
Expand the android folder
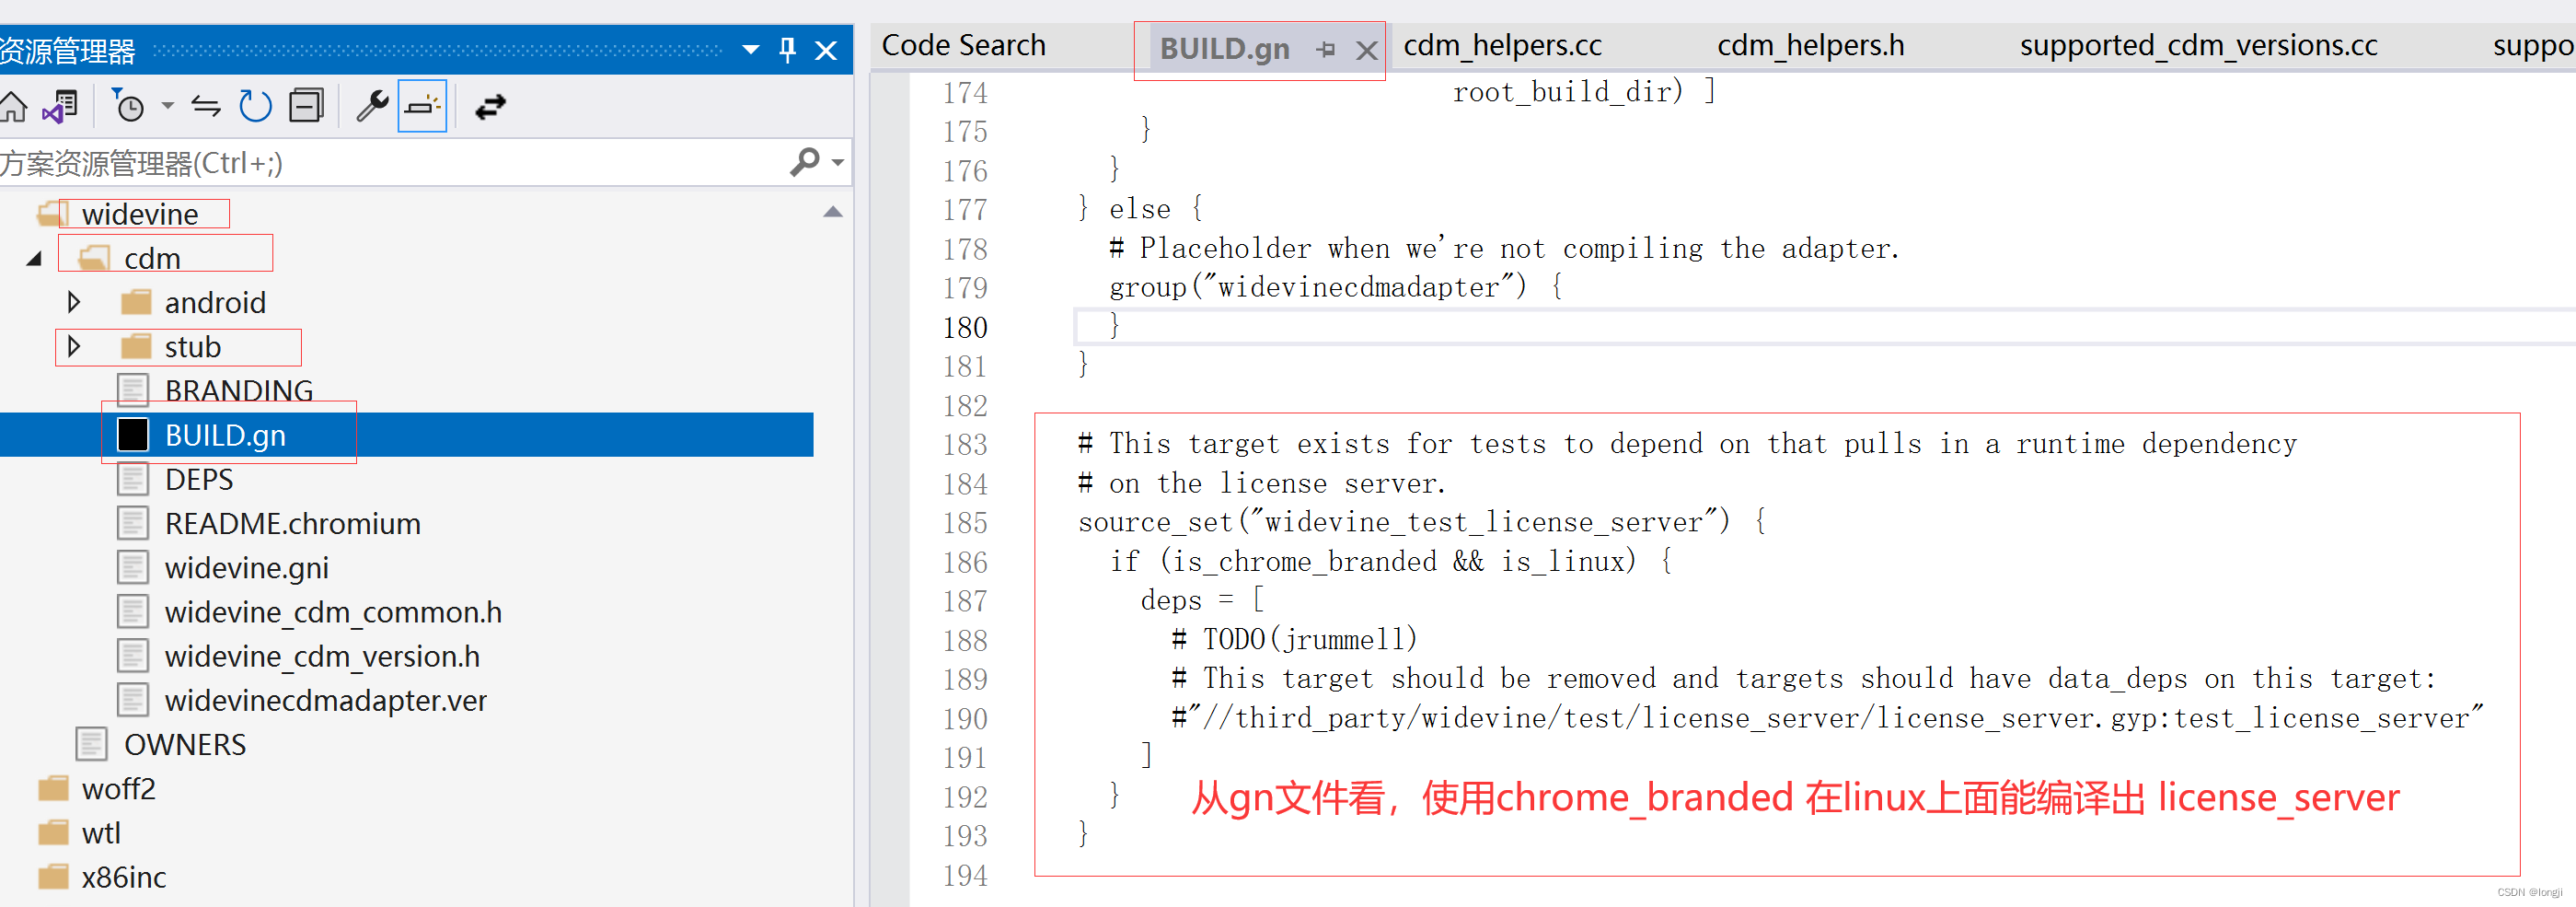pos(73,302)
